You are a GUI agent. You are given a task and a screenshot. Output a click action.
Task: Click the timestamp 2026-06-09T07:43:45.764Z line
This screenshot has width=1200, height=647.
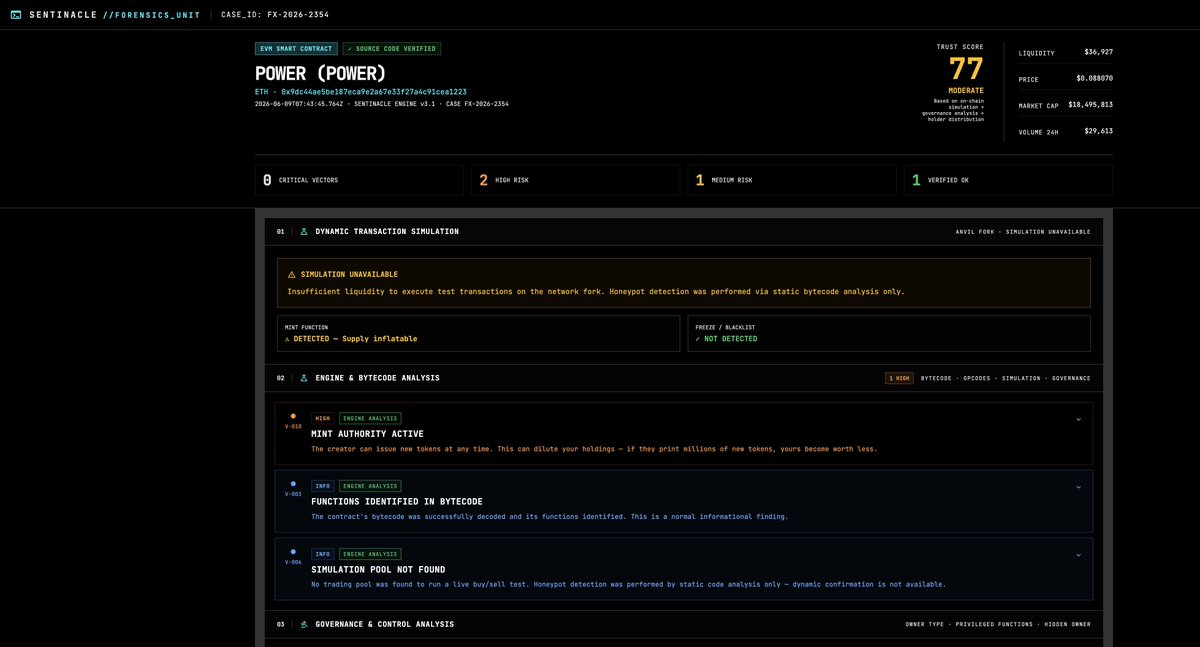[381, 104]
